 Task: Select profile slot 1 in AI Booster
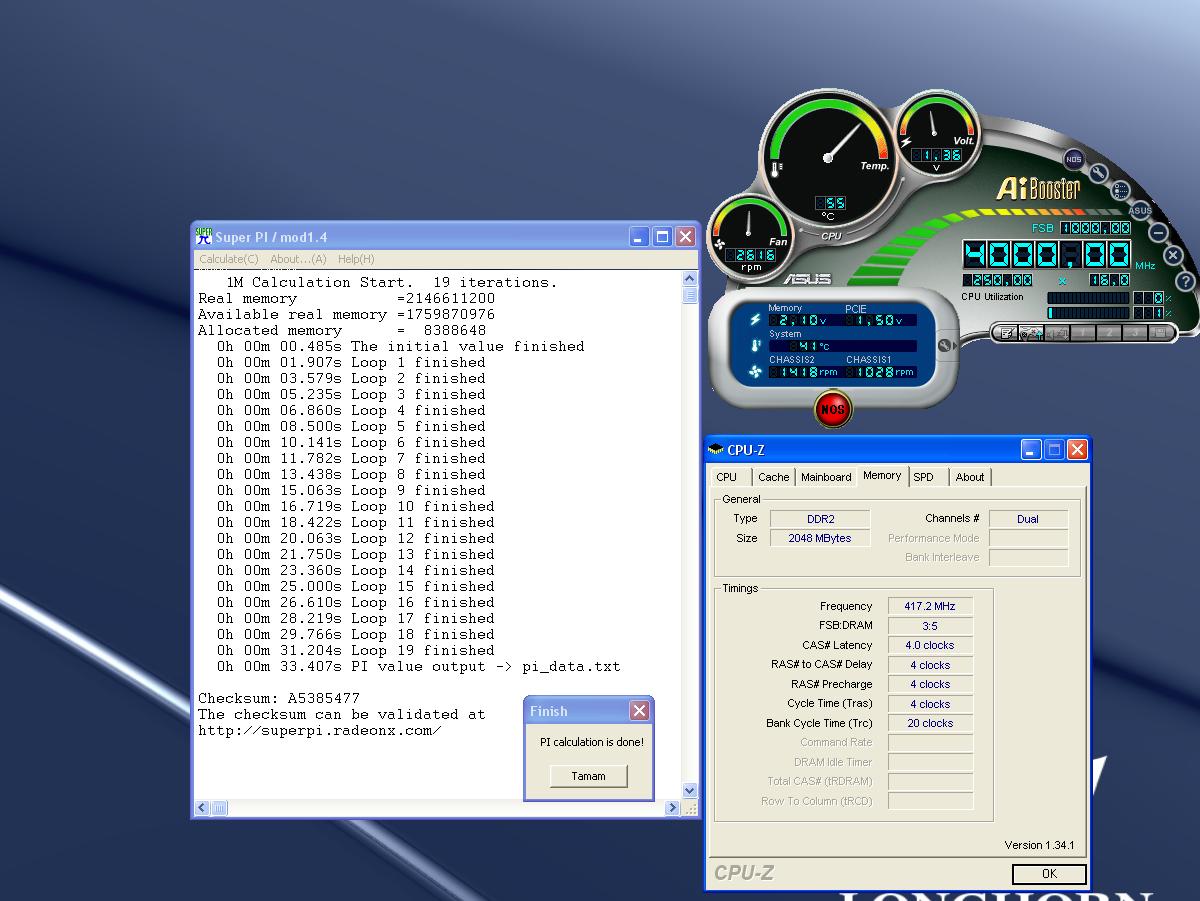[x=1083, y=333]
